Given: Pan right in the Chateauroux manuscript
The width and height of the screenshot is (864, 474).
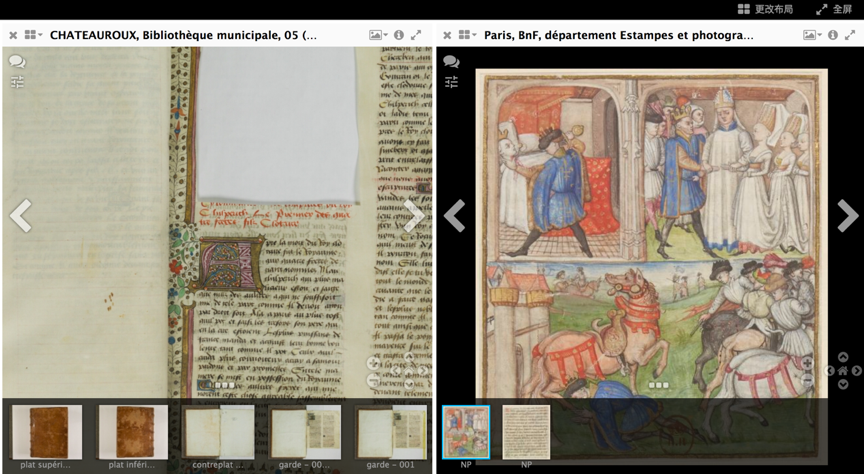Looking at the screenshot, I should coord(423,370).
